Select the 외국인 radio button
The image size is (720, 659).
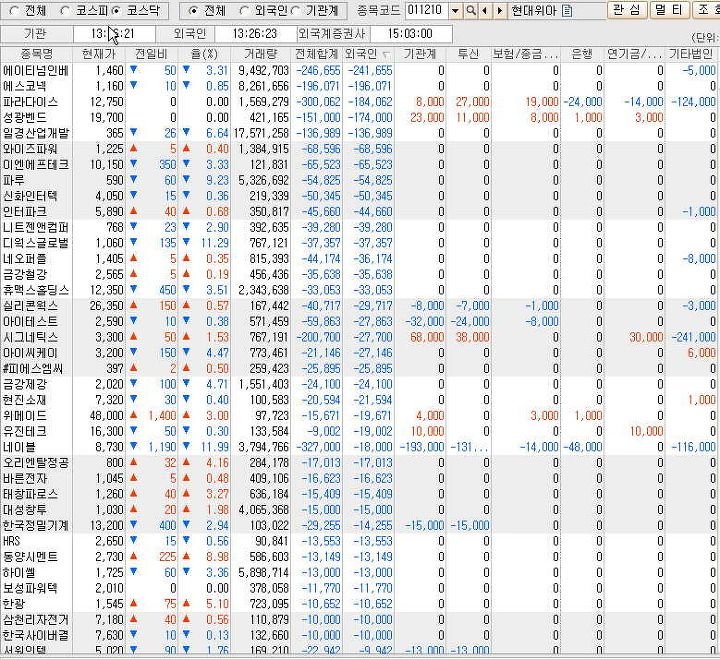pyautogui.click(x=245, y=11)
